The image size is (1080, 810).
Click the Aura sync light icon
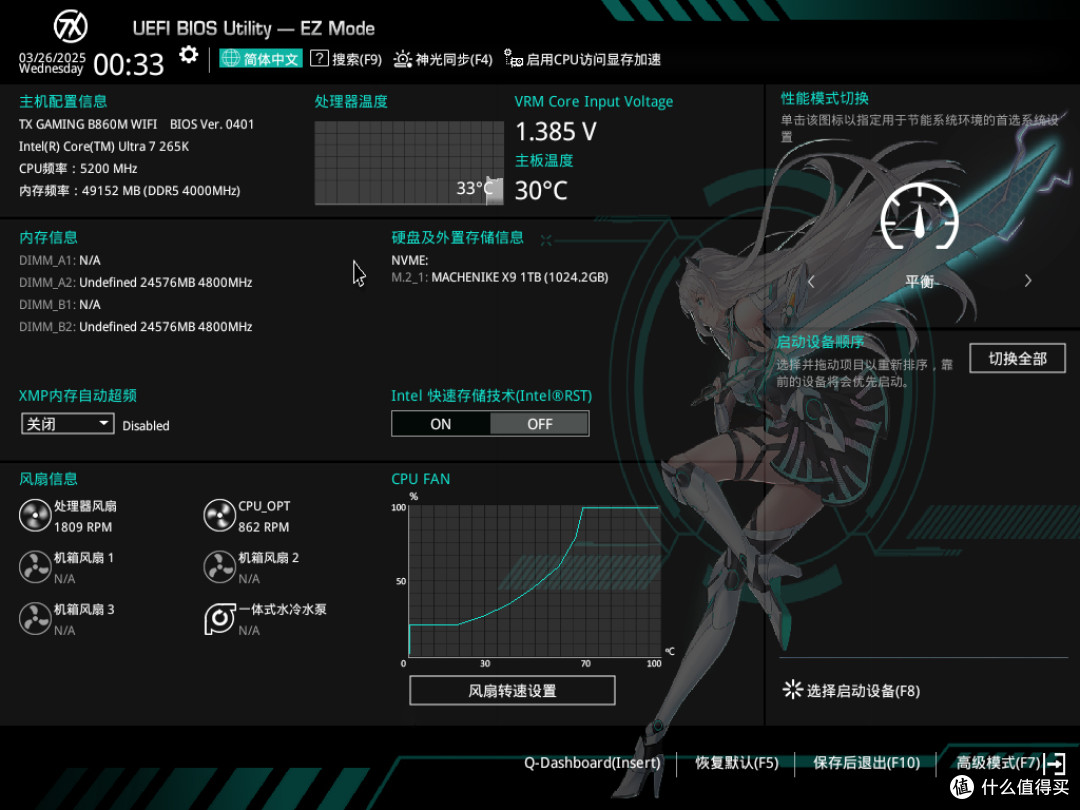click(402, 59)
